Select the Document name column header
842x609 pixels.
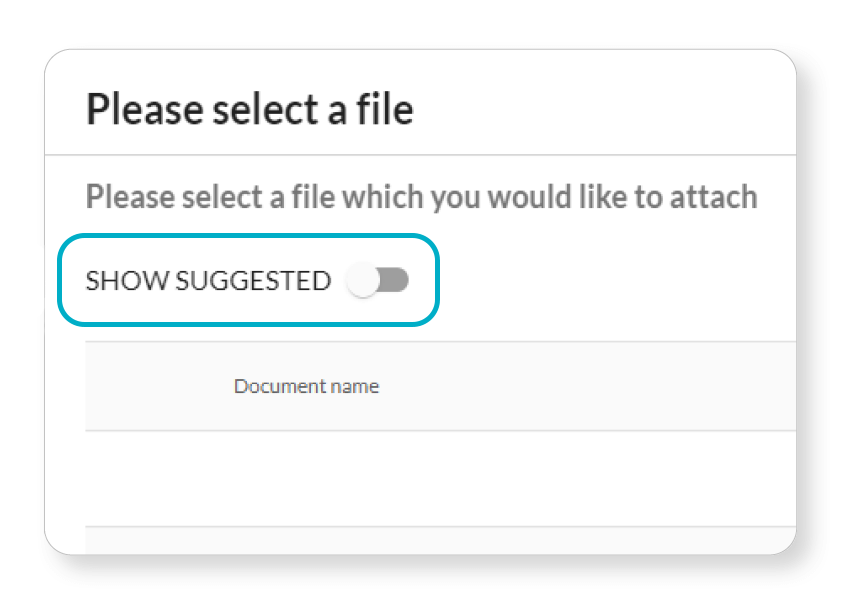coord(306,386)
